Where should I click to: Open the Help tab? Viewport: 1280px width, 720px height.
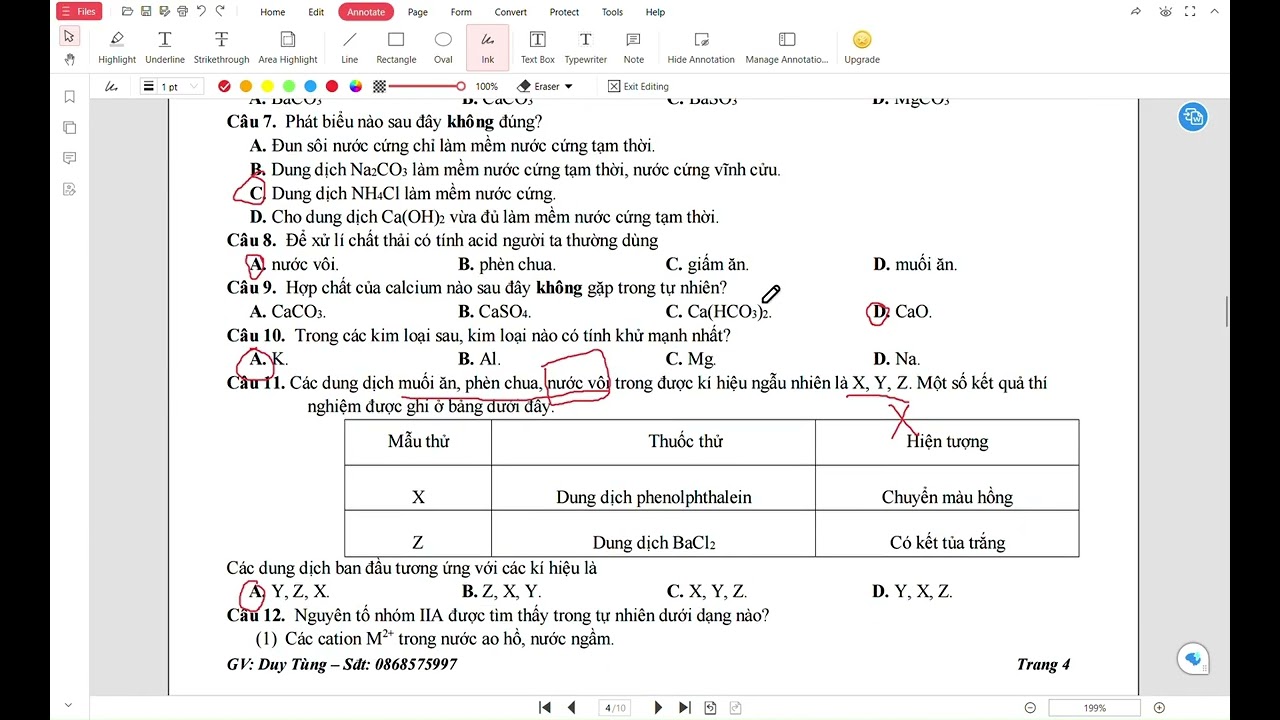(x=655, y=12)
